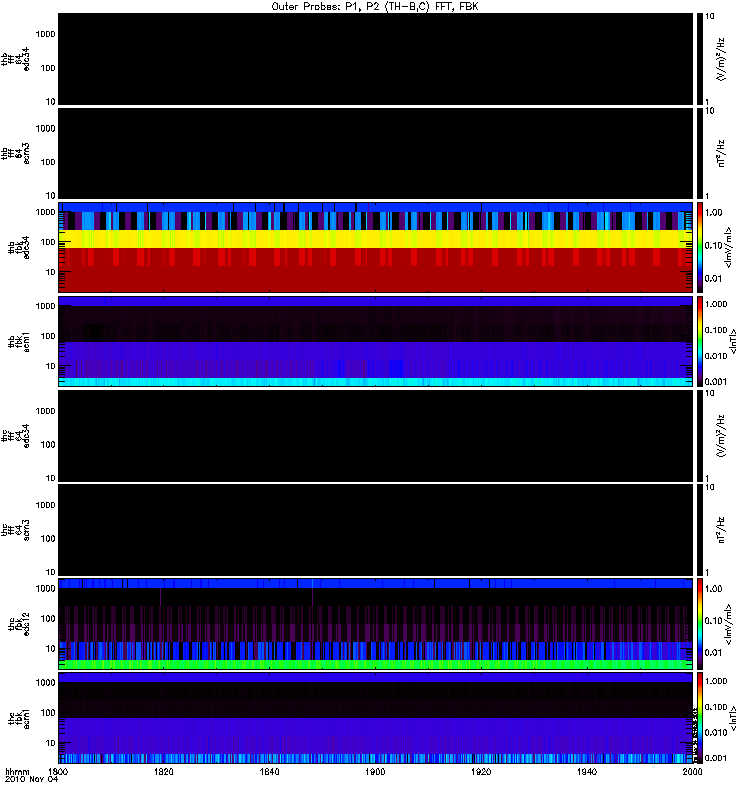Click the yellow band in thb fbk edc34 panel
The height and width of the screenshot is (800, 750).
click(x=375, y=239)
